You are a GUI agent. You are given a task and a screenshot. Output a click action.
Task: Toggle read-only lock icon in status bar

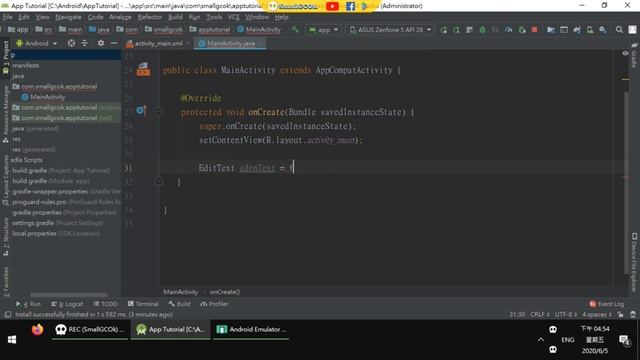tap(620, 314)
